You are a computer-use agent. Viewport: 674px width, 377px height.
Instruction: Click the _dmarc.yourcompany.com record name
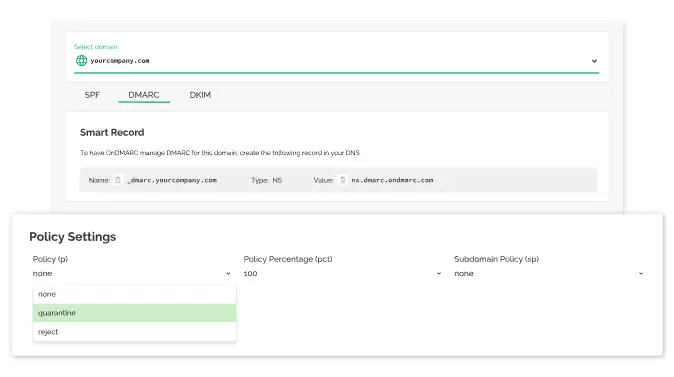172,180
